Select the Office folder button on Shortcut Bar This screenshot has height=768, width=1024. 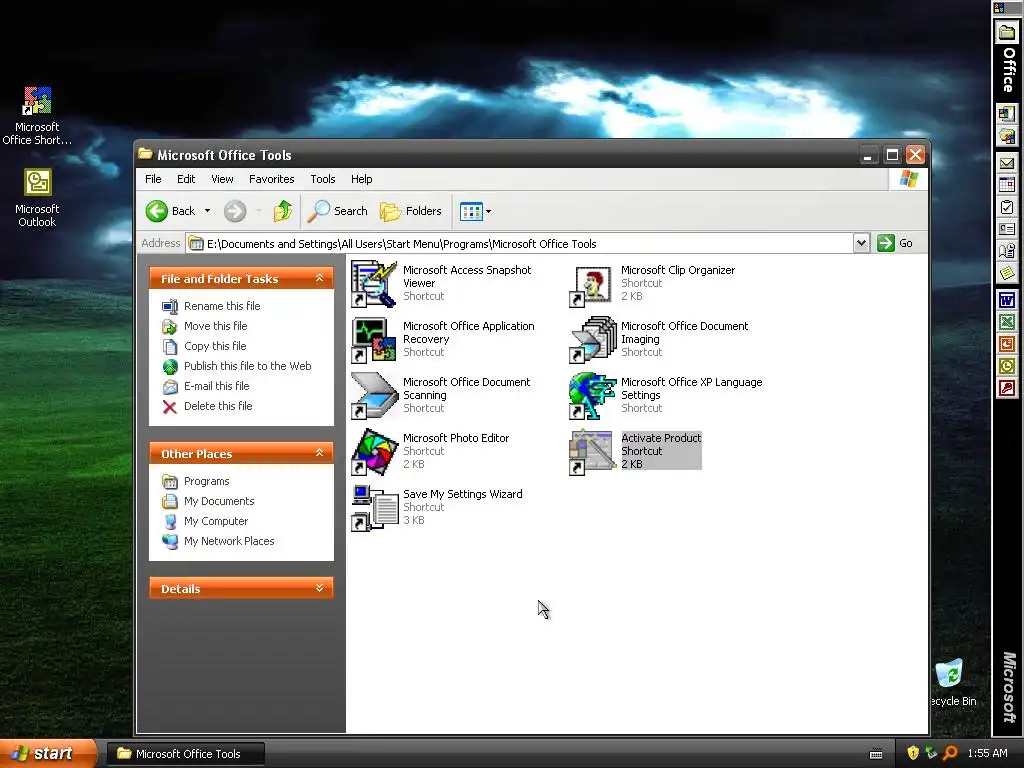click(x=1006, y=32)
